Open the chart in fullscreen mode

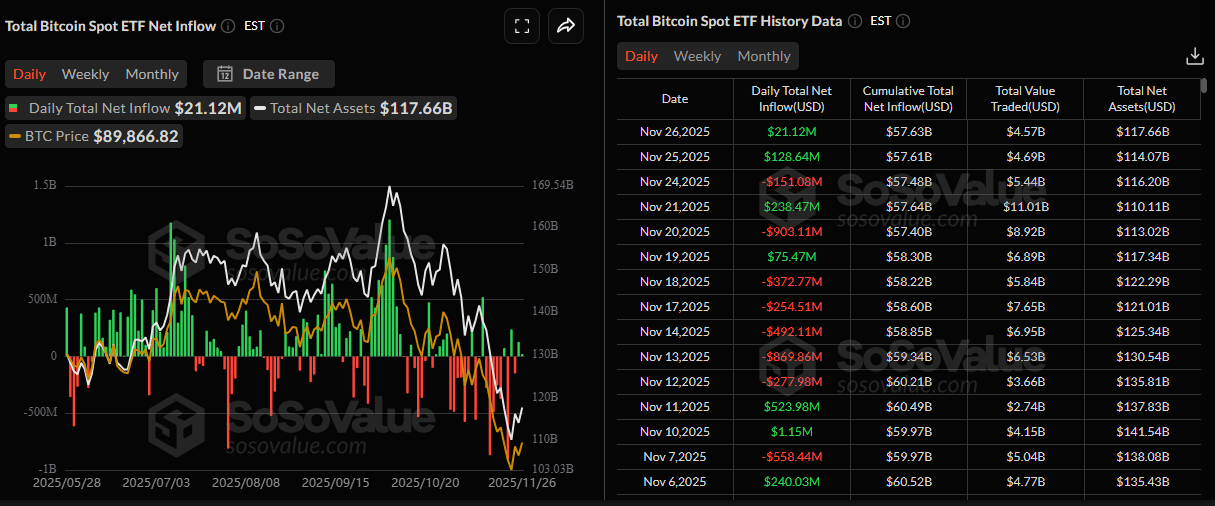pos(521,27)
